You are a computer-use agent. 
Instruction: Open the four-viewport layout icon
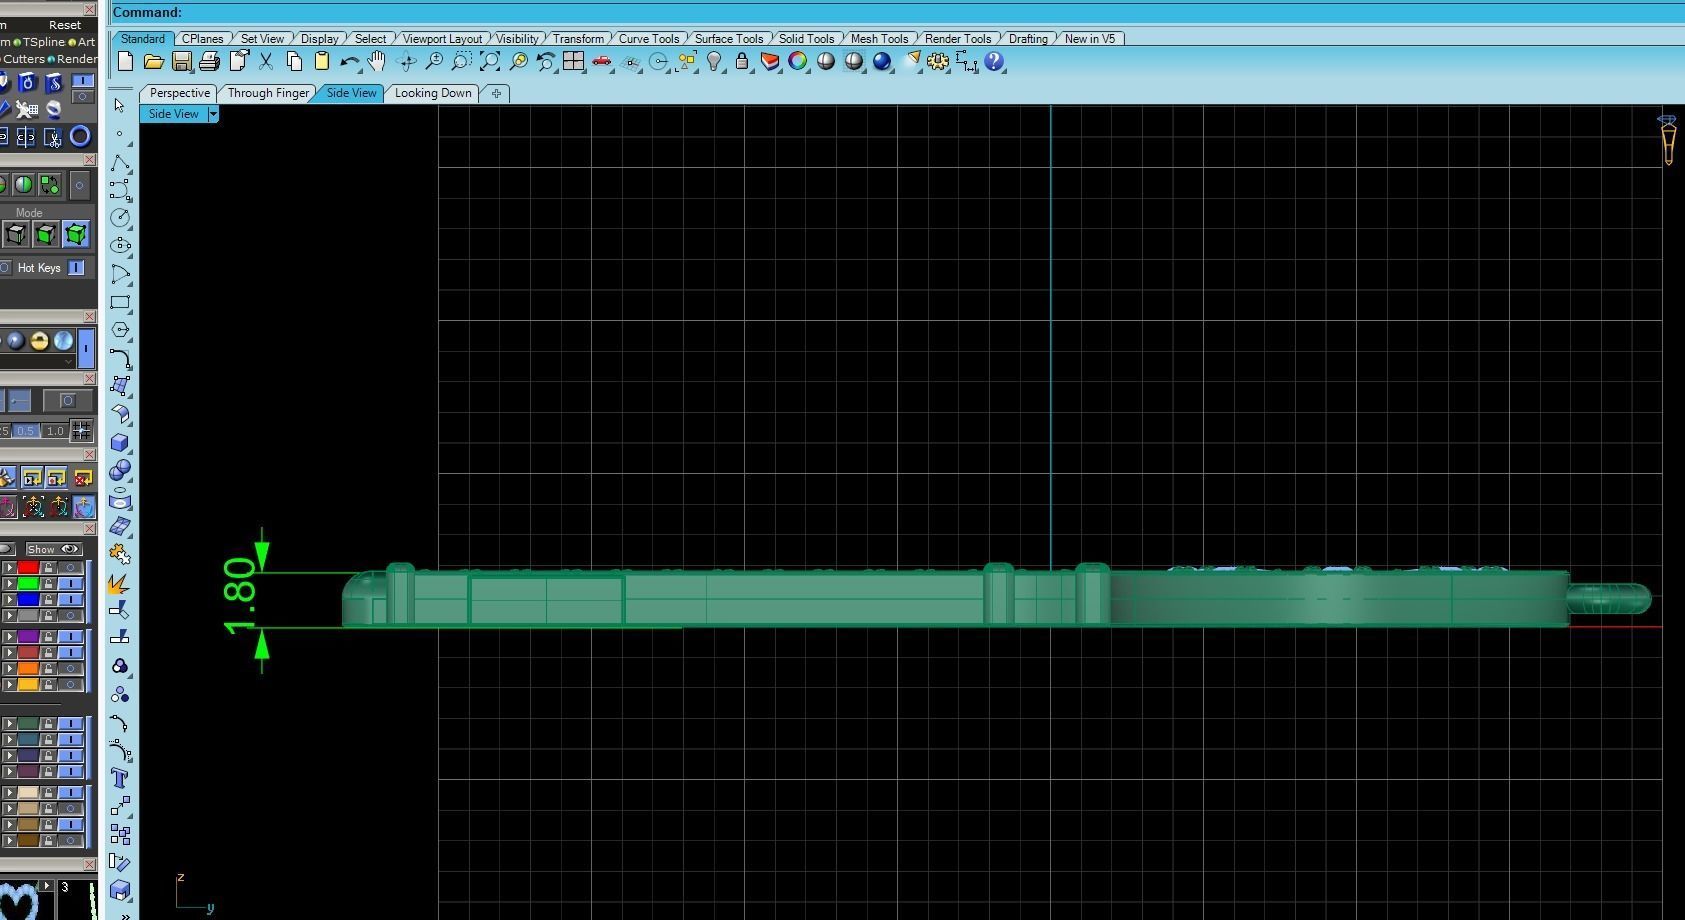573,62
